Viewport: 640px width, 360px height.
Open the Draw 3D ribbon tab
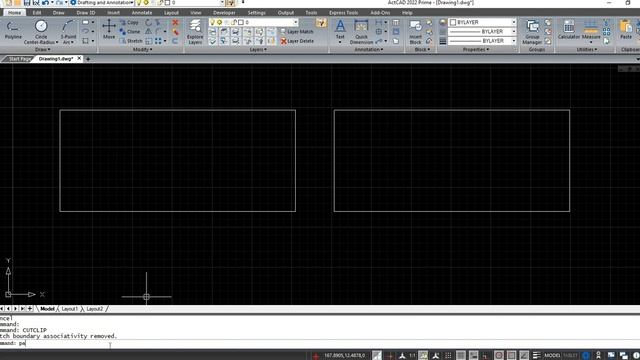point(86,13)
